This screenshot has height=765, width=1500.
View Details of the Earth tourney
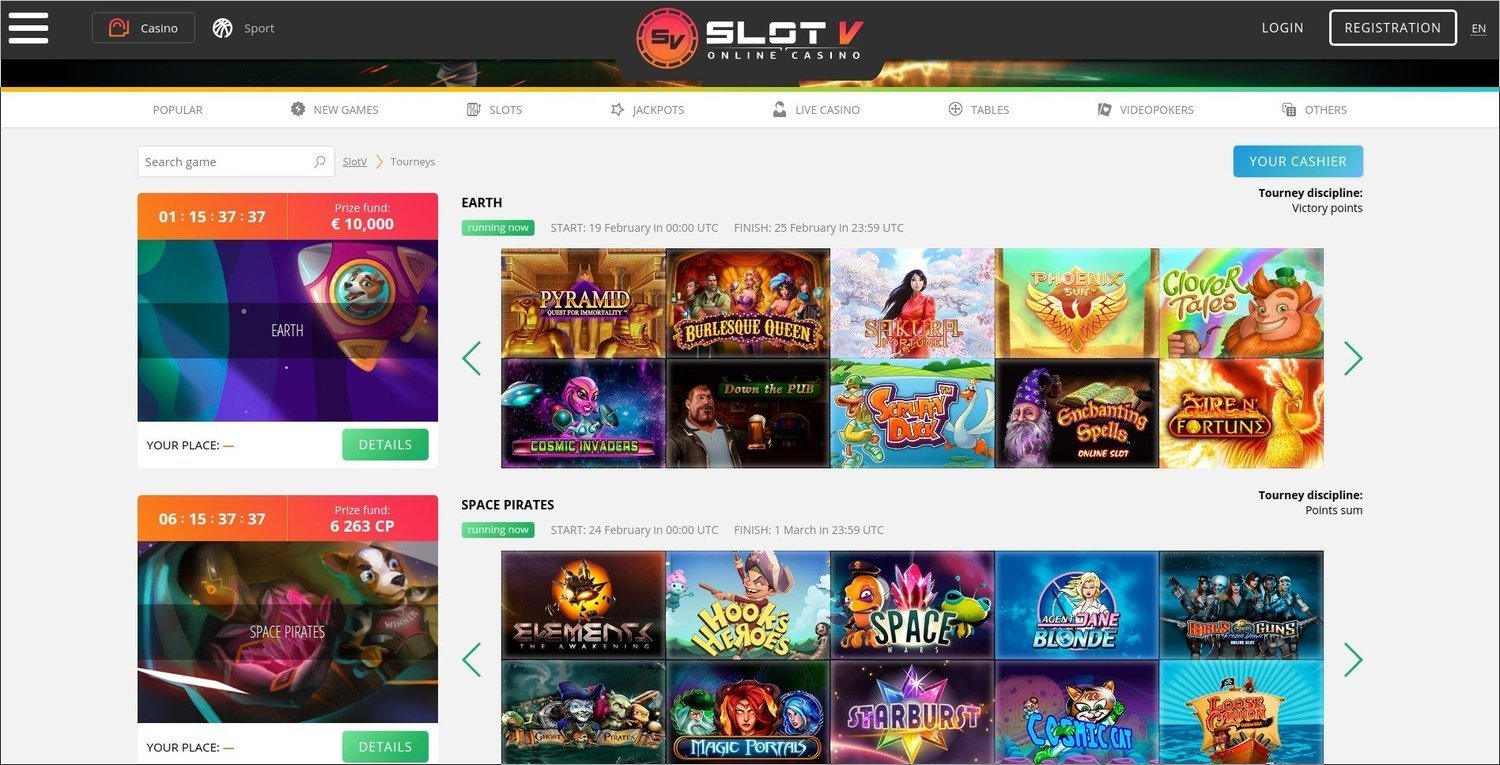tap(385, 445)
